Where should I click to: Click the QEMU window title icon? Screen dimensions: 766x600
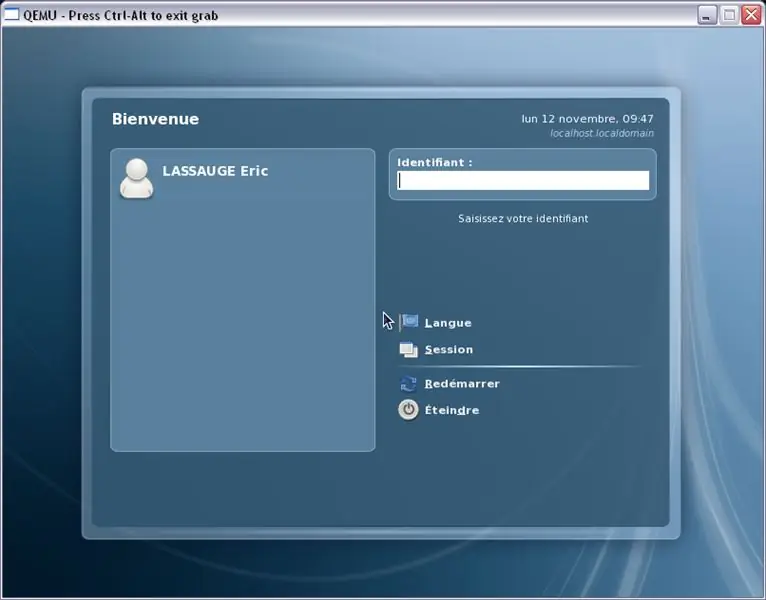pos(12,15)
